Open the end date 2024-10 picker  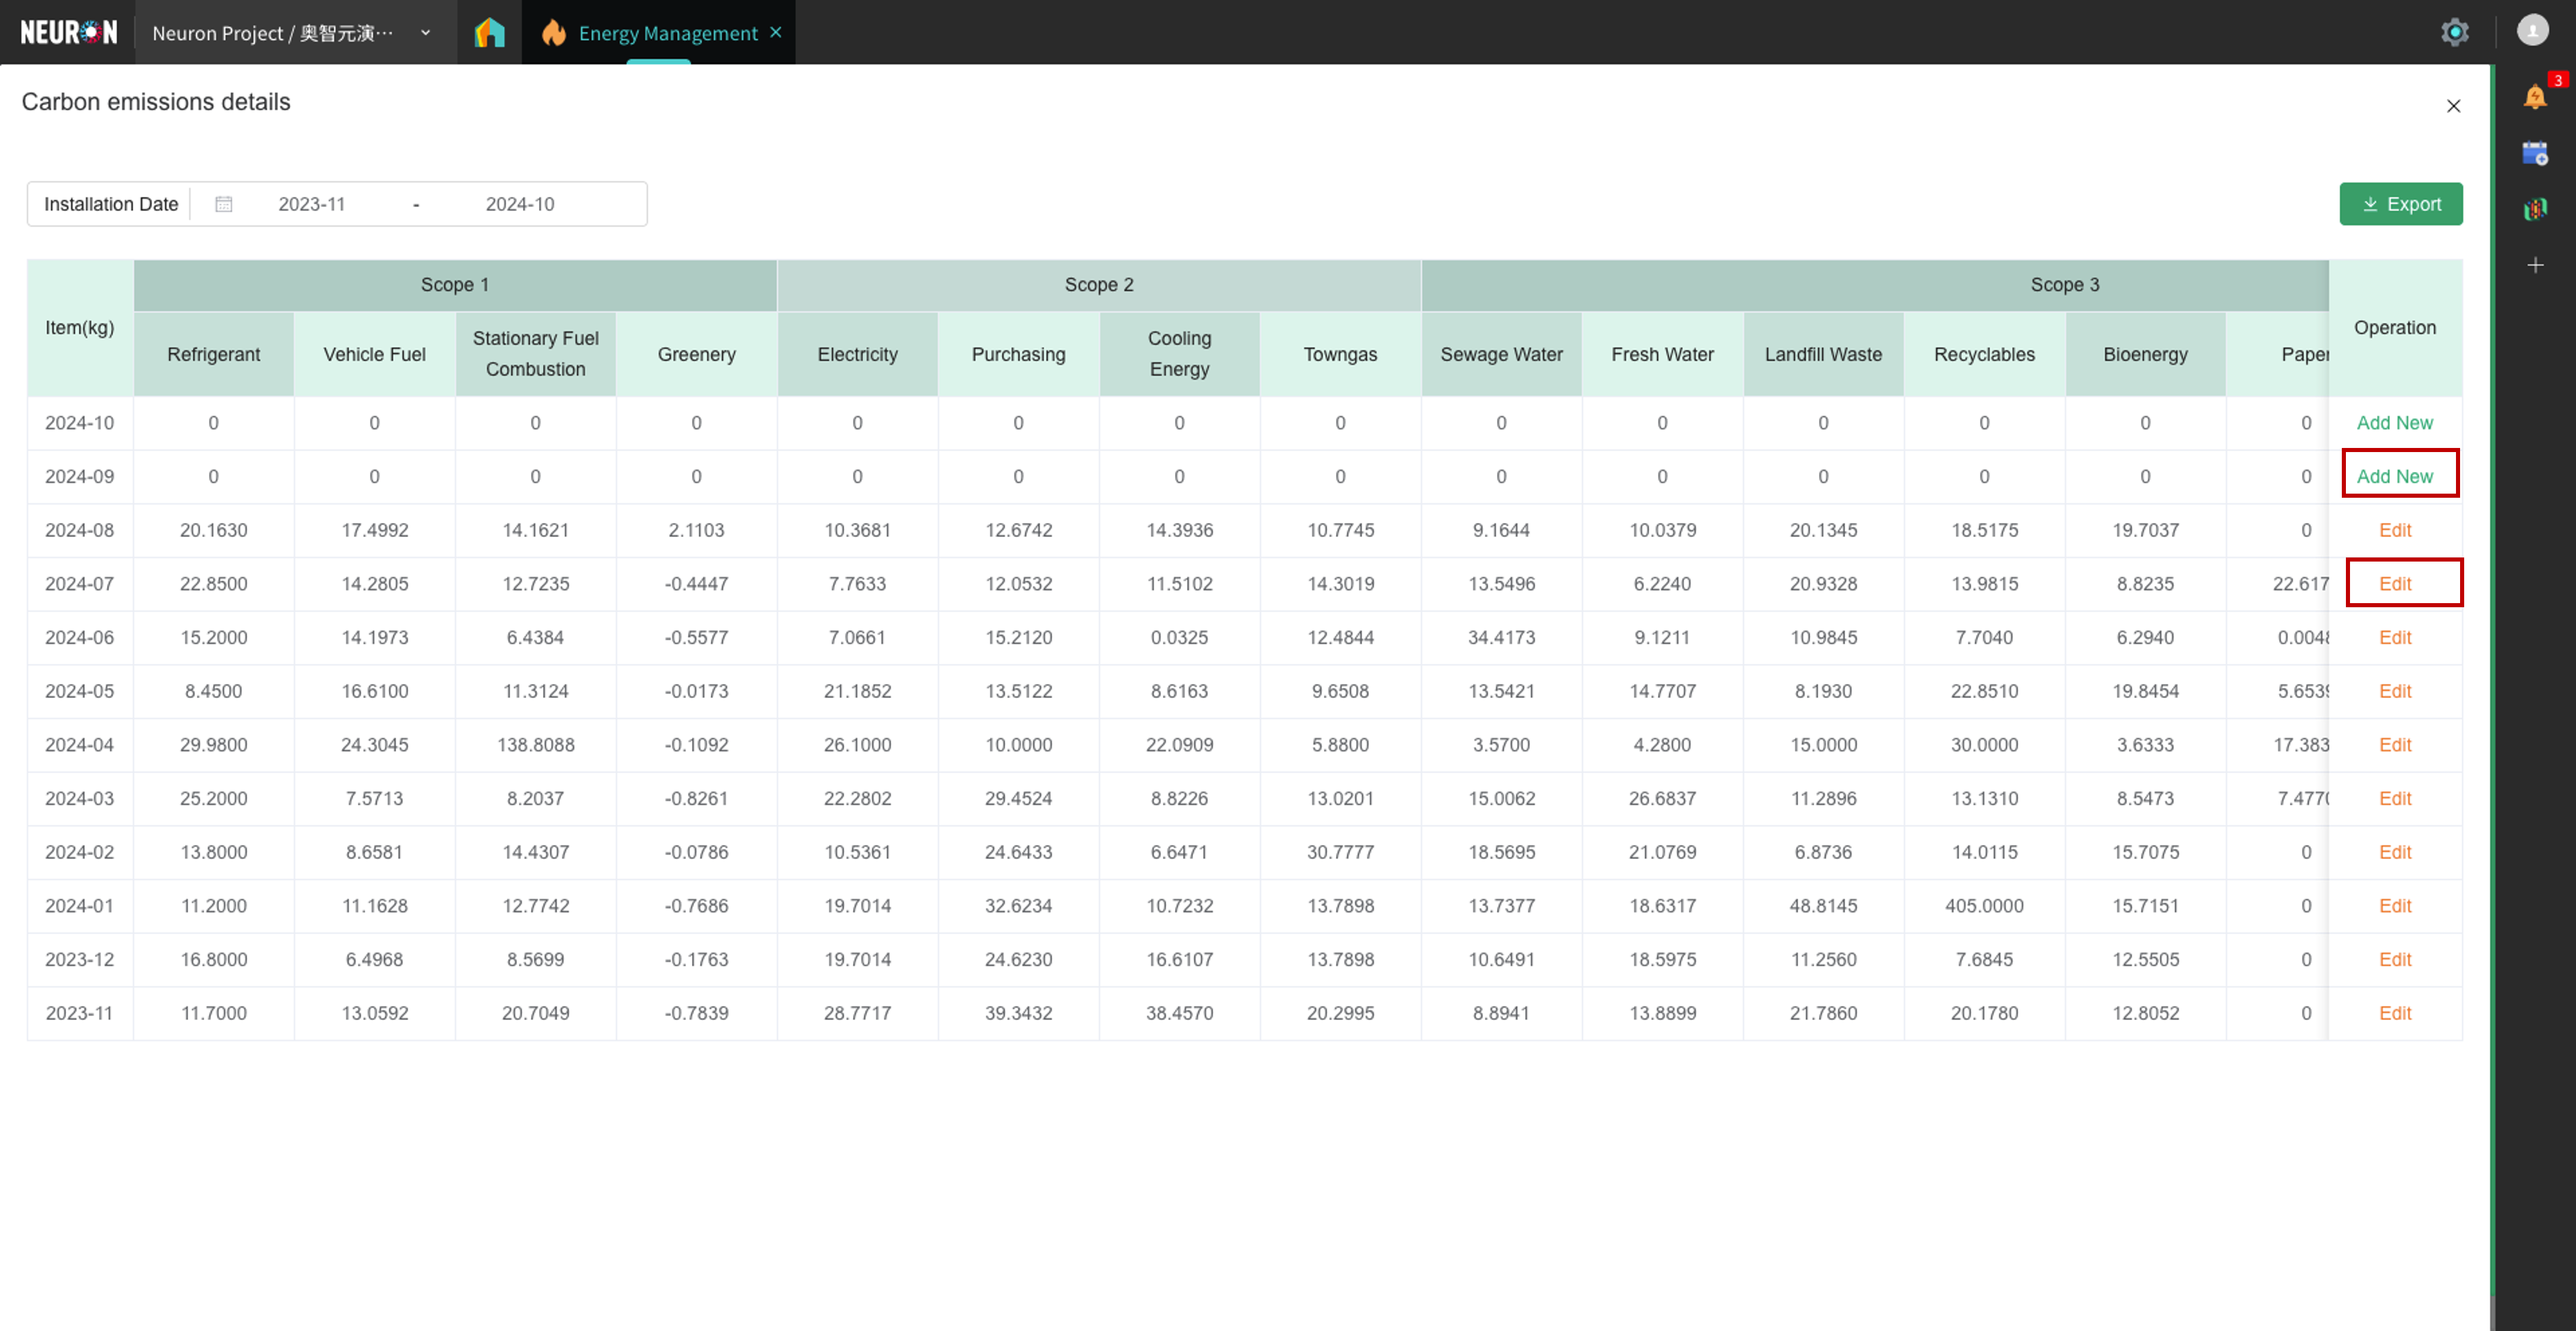tap(520, 204)
